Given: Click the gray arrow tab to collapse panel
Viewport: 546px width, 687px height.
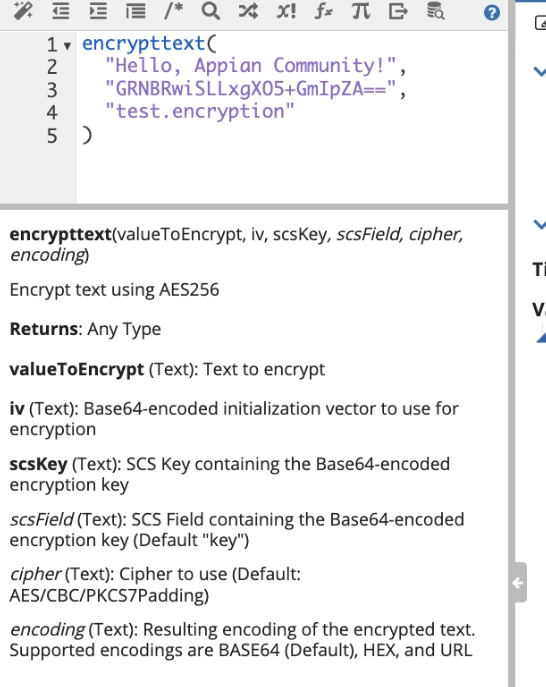Looking at the screenshot, I should [x=519, y=583].
